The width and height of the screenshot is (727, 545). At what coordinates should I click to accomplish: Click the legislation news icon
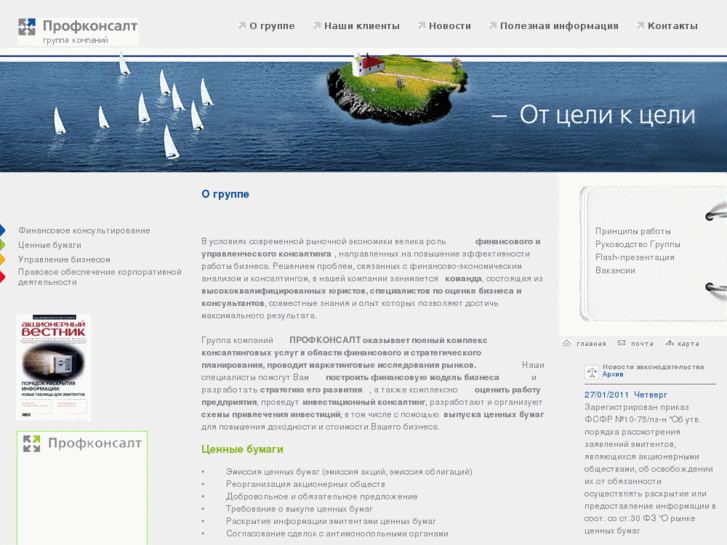(591, 371)
